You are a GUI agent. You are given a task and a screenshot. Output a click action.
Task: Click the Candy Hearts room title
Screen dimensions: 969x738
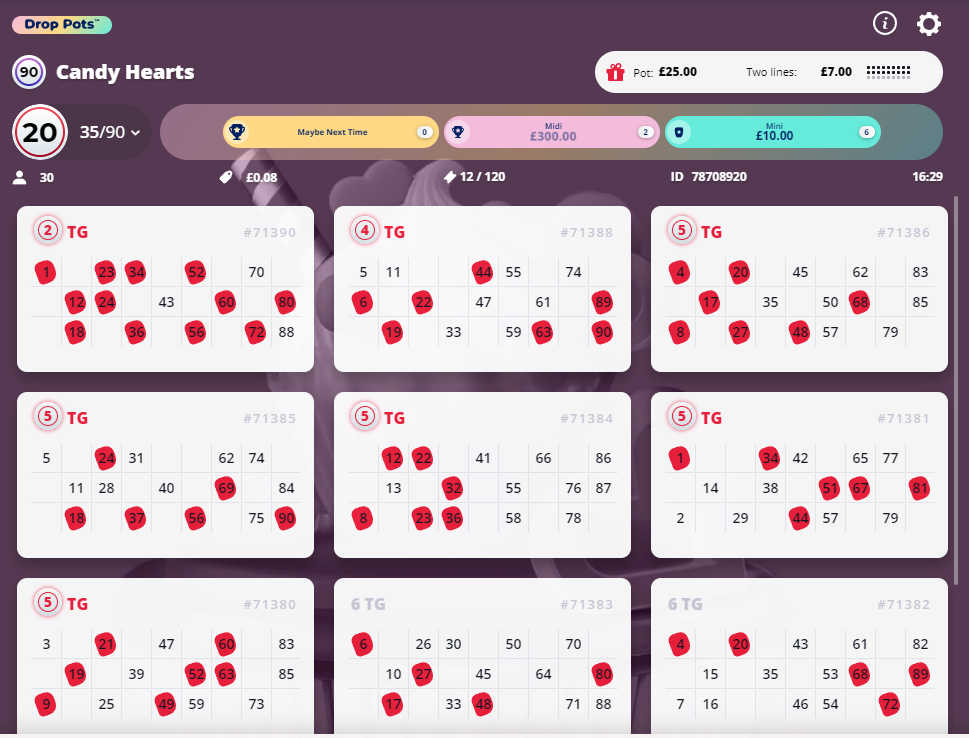pyautogui.click(x=125, y=72)
